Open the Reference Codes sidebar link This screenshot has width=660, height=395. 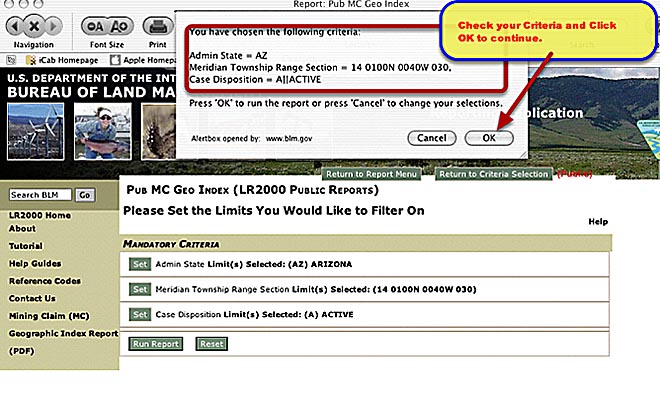pos(45,281)
